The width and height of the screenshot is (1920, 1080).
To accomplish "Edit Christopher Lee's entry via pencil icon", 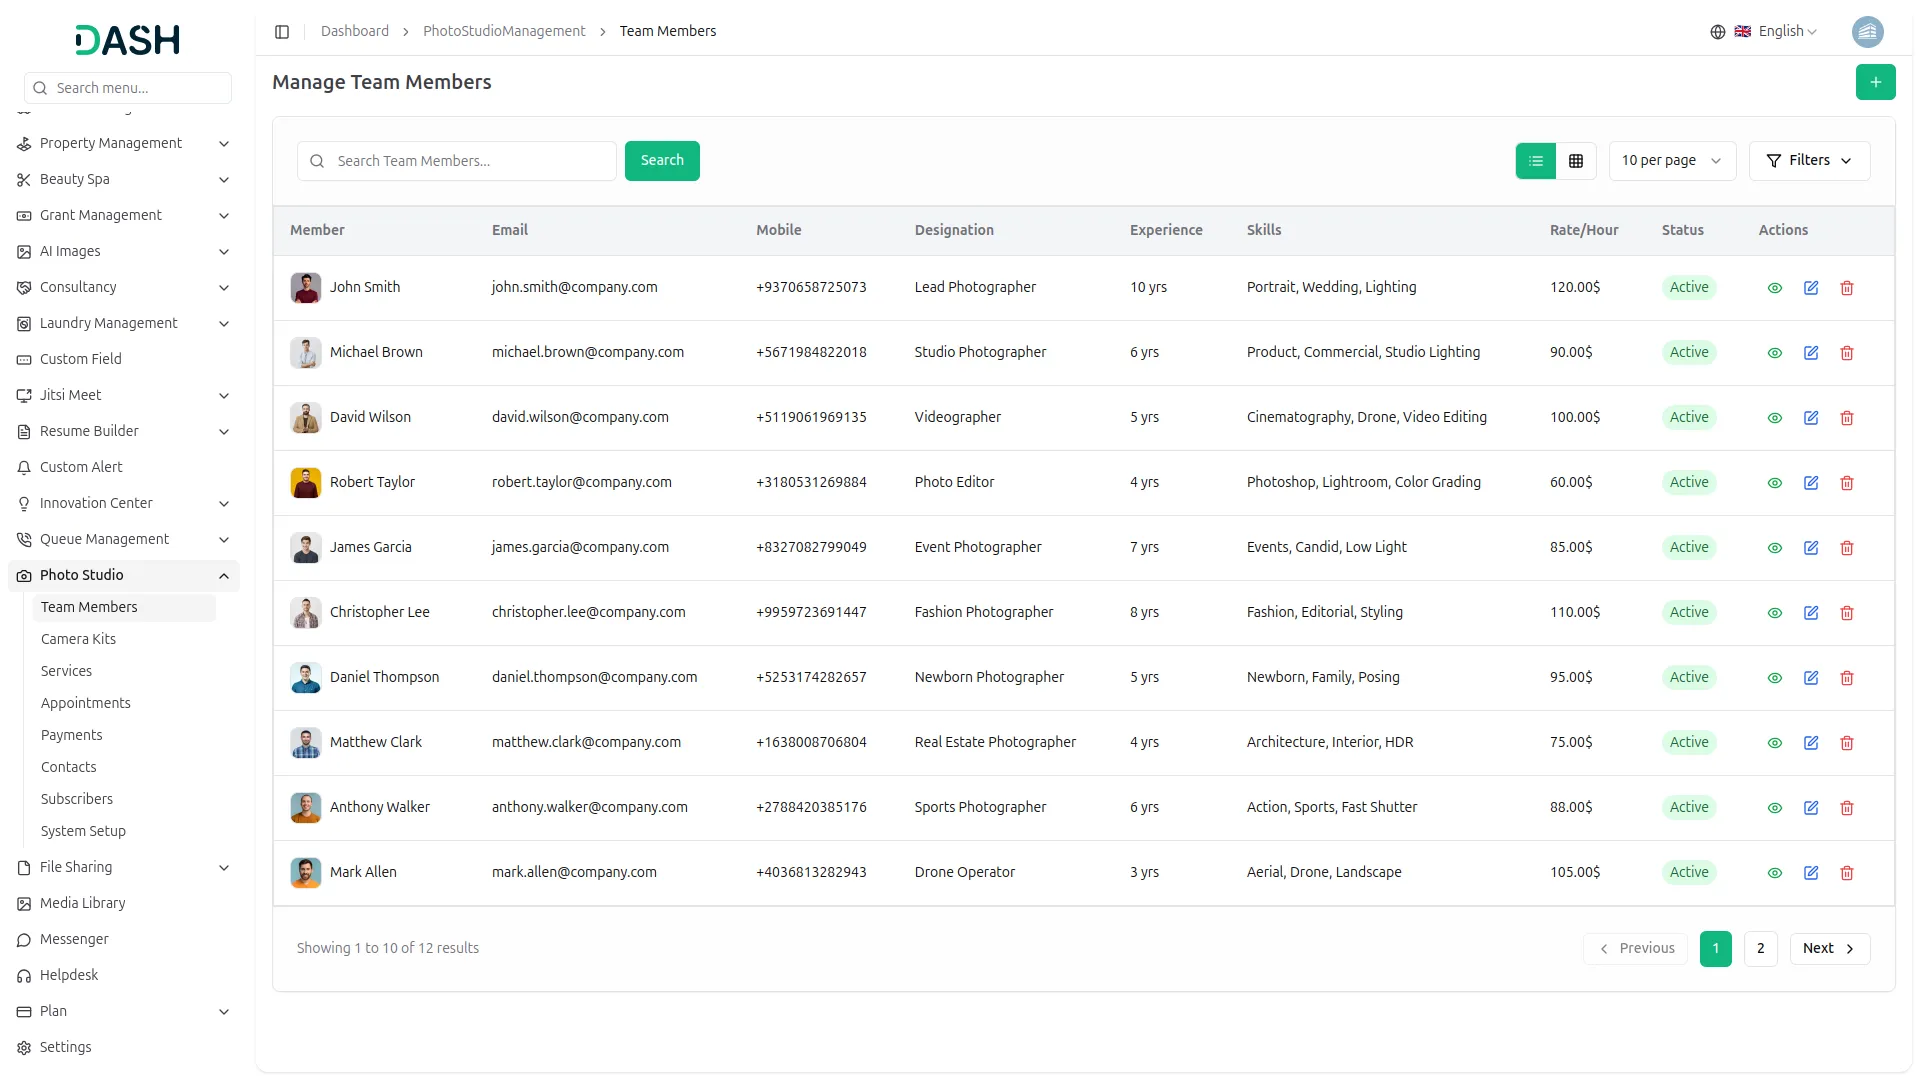I will tap(1811, 613).
